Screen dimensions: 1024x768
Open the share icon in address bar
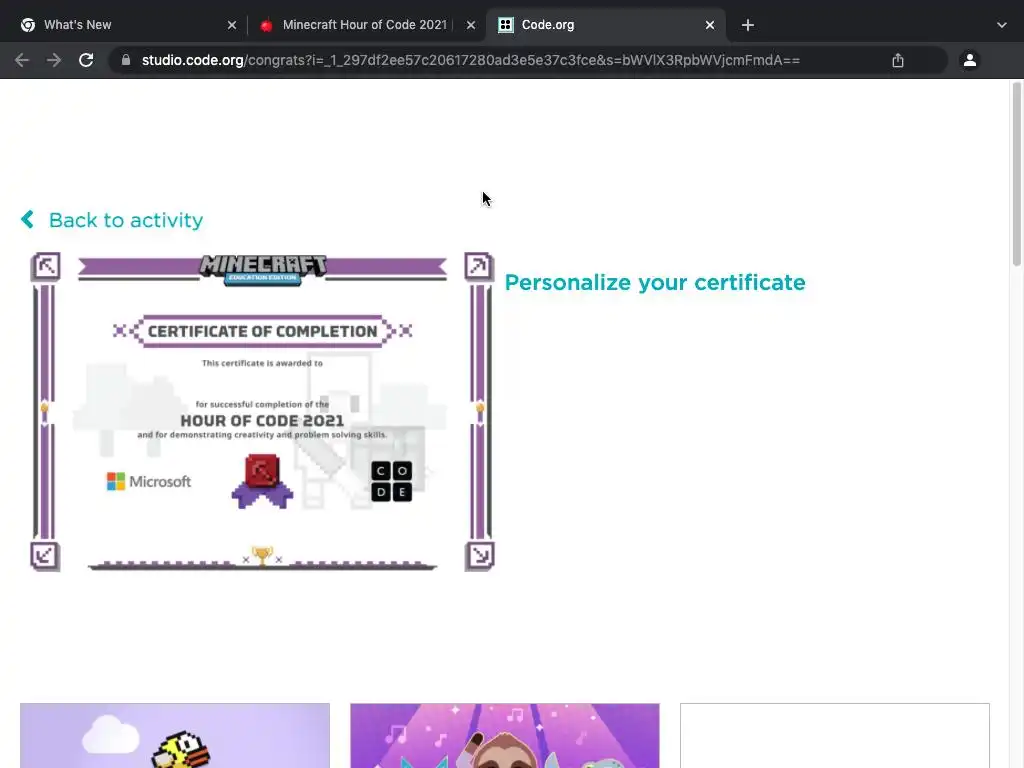pos(898,60)
